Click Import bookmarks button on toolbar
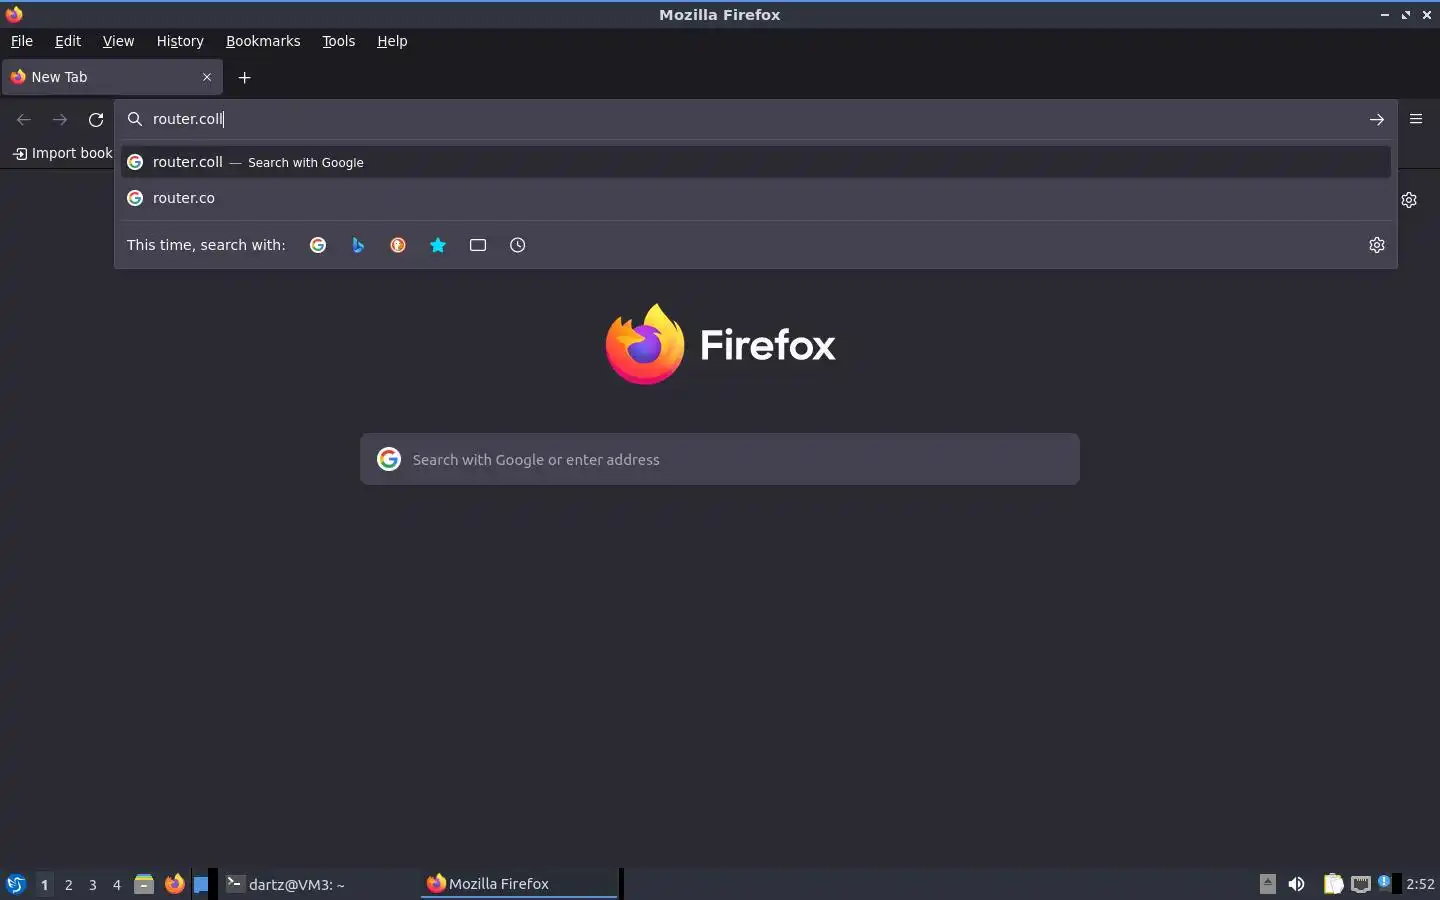The height and width of the screenshot is (900, 1440). 63,153
